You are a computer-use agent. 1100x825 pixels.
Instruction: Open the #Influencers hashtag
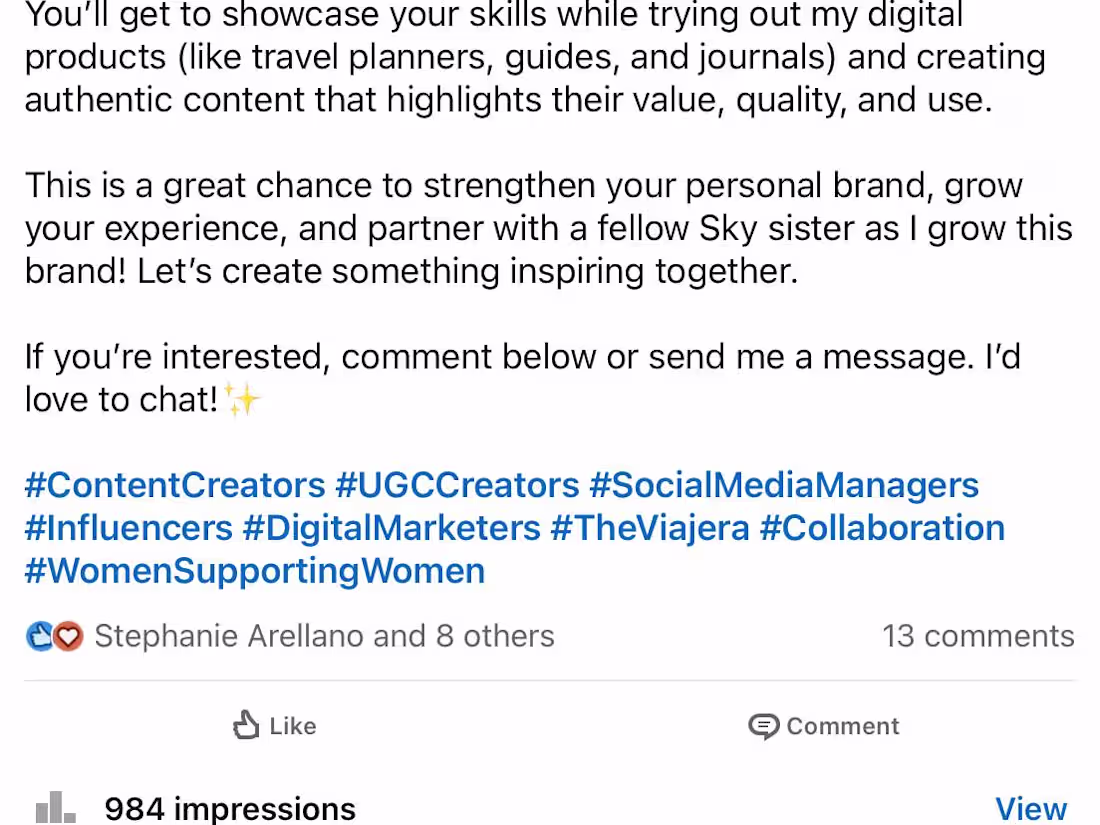tap(128, 528)
